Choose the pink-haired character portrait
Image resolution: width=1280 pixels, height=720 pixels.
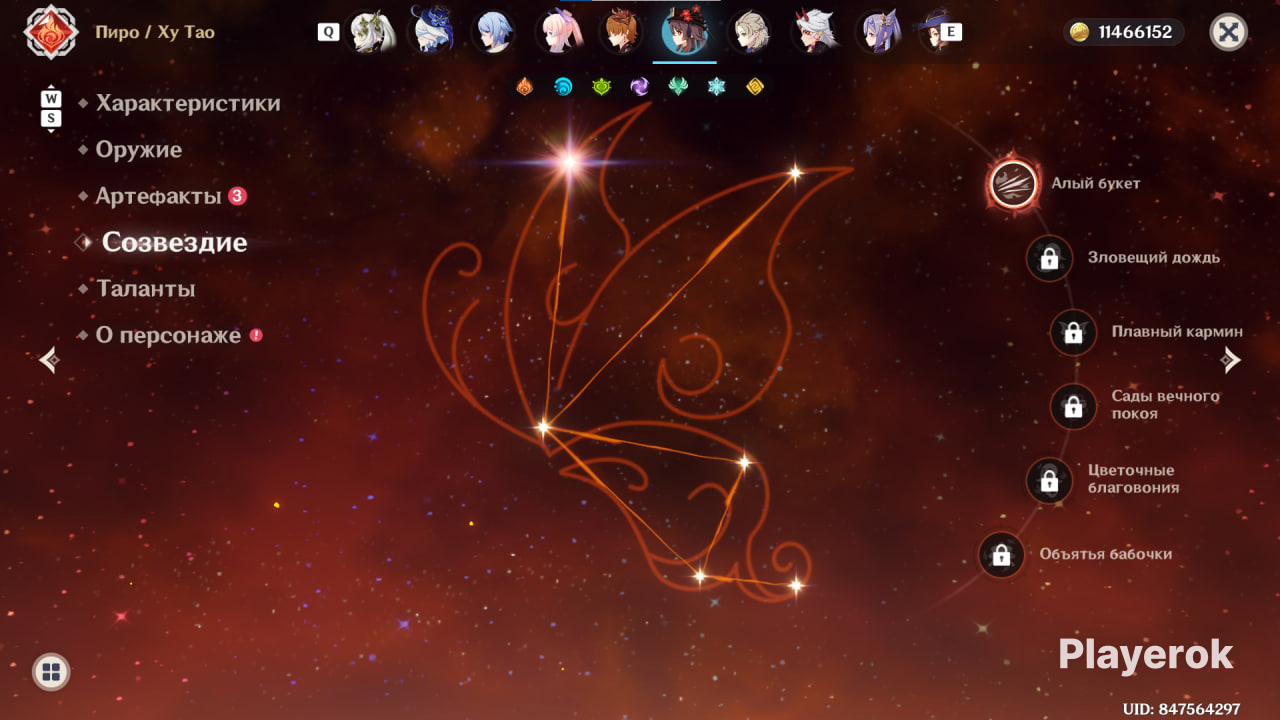(x=558, y=32)
